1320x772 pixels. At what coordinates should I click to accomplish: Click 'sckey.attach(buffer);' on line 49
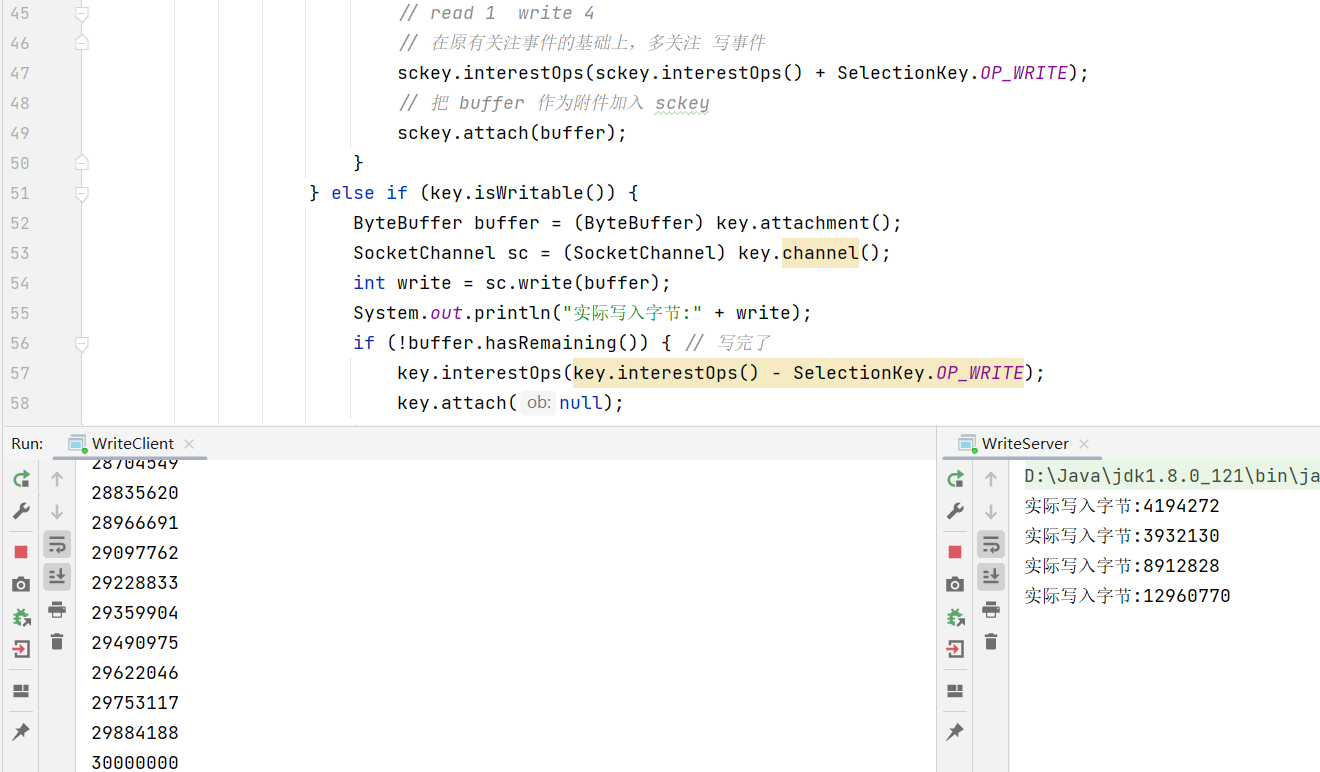[x=512, y=133]
